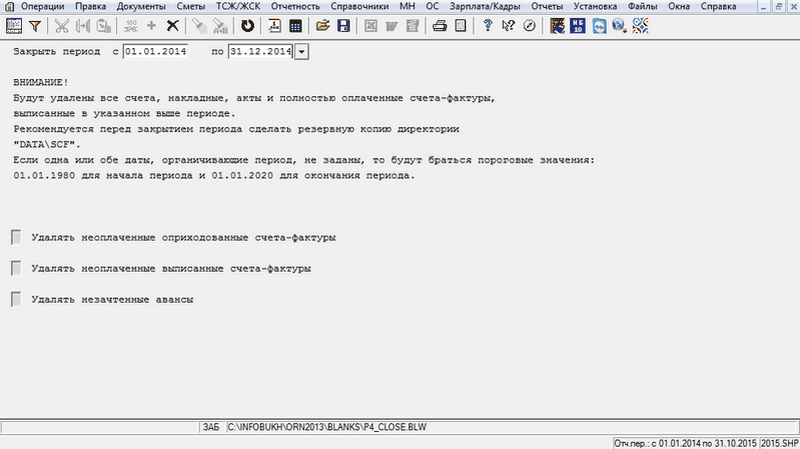800x449 pixels.
Task: Click the application icon left of Операции
Action: coord(9,7)
